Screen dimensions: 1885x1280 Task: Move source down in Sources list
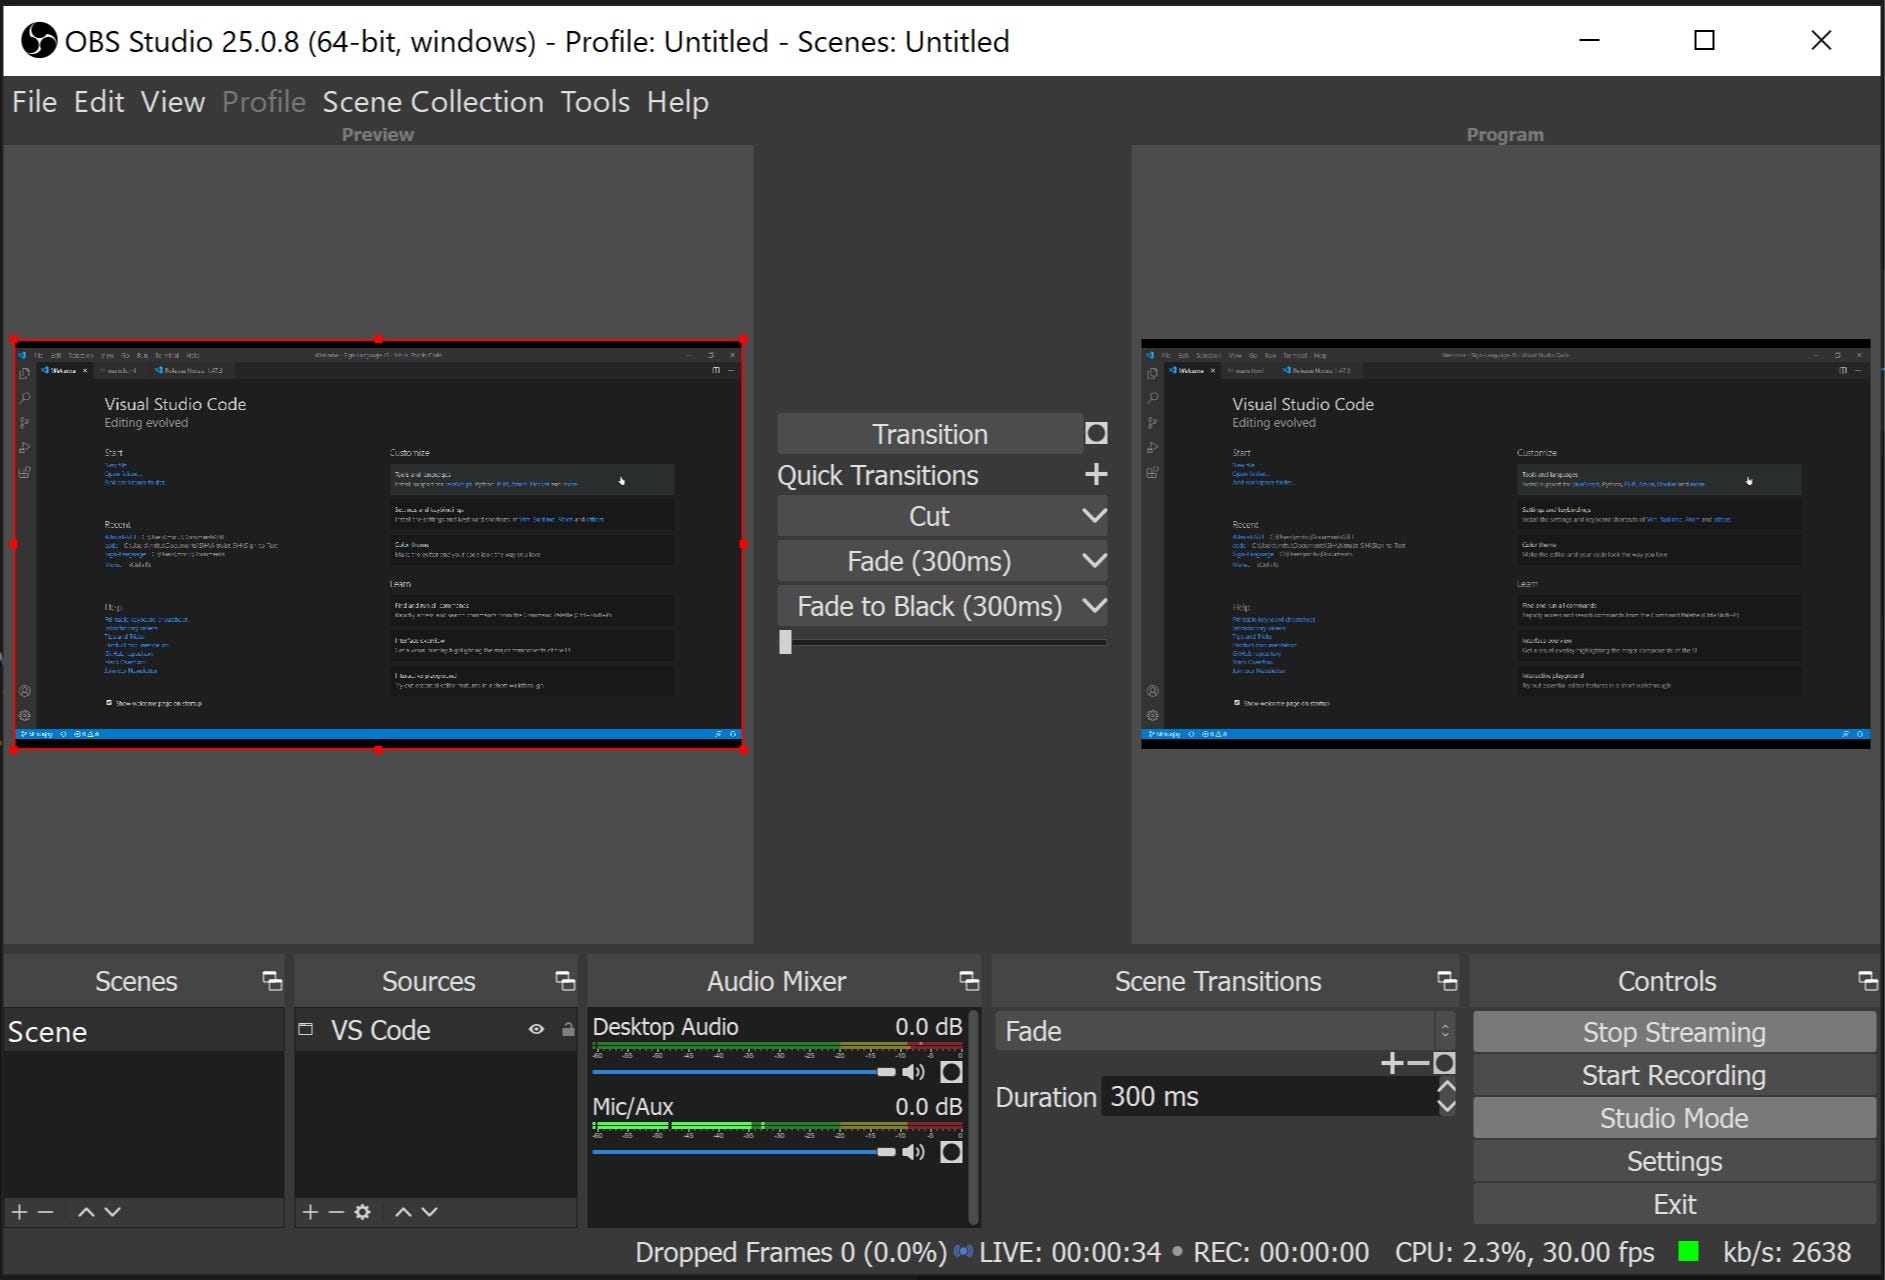coord(429,1211)
